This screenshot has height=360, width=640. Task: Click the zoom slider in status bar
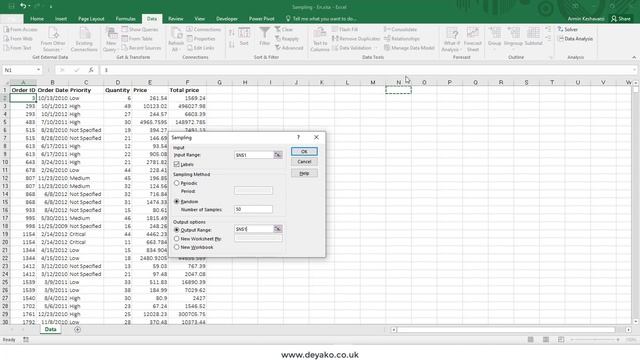(595, 340)
